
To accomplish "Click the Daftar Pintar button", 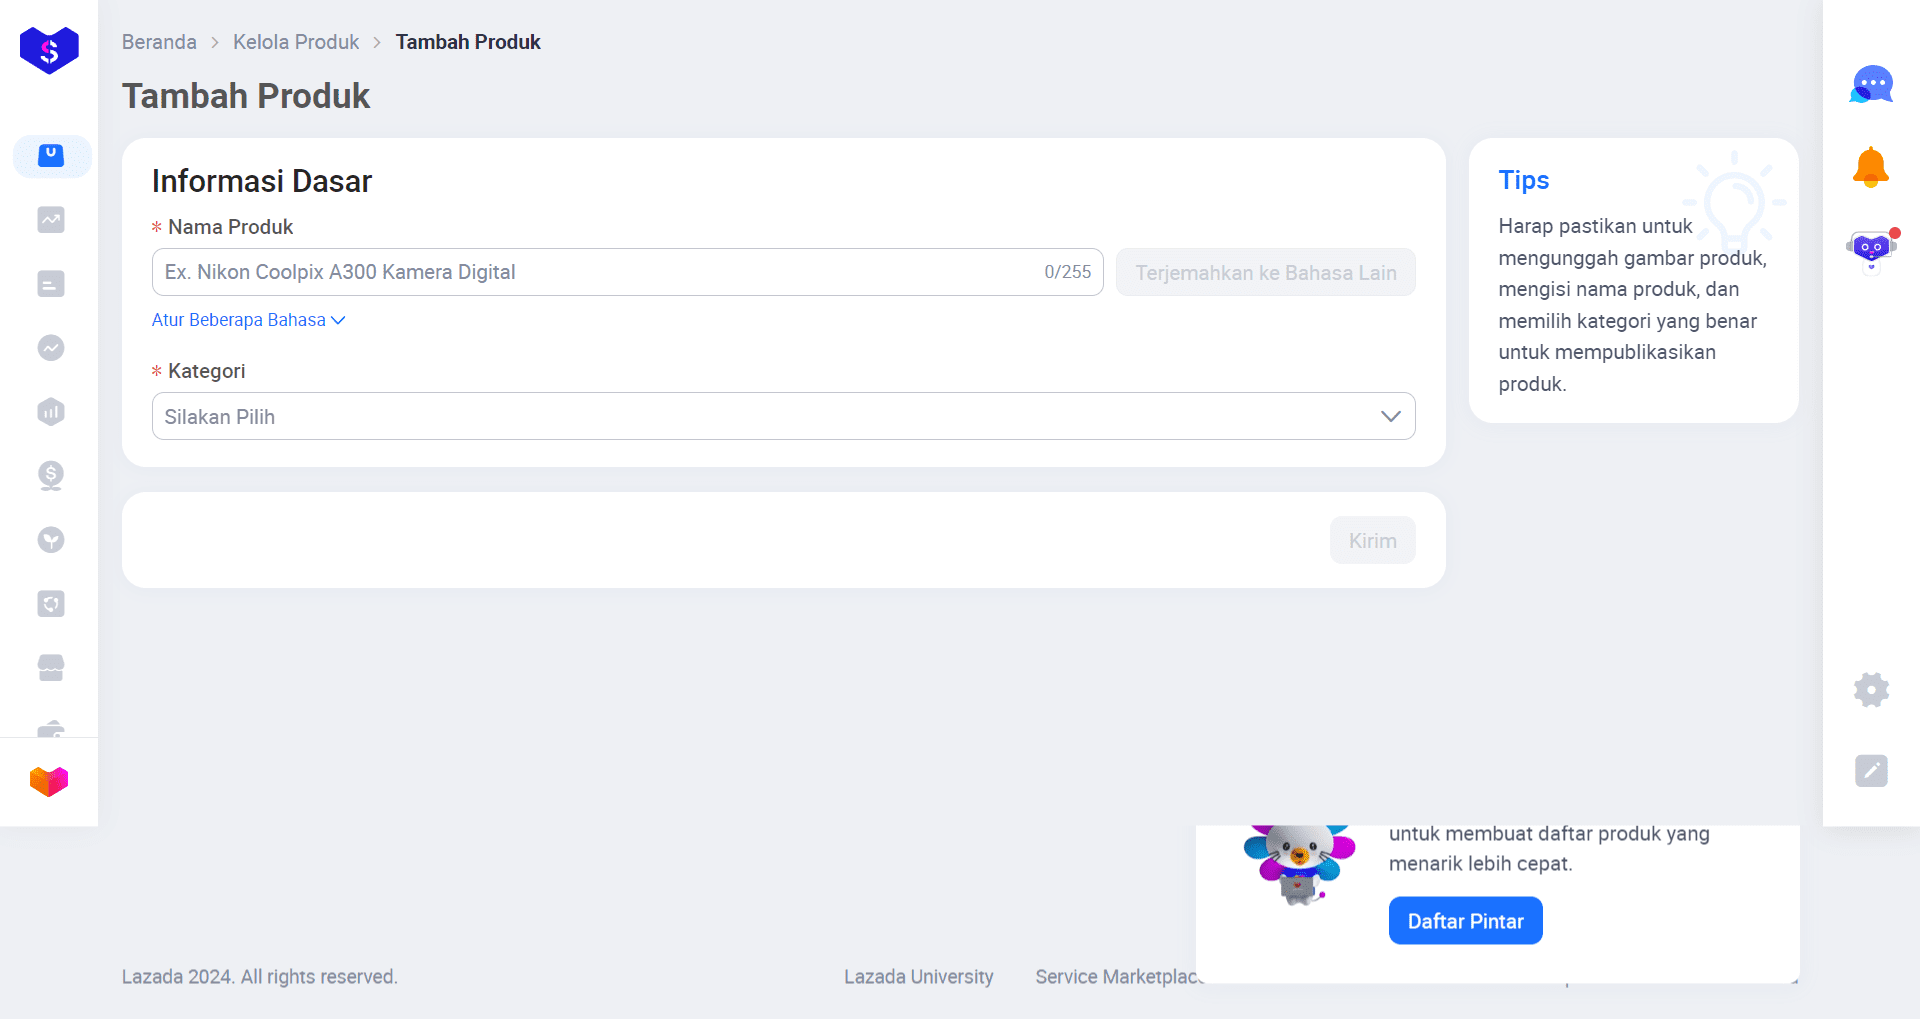I will pyautogui.click(x=1465, y=921).
